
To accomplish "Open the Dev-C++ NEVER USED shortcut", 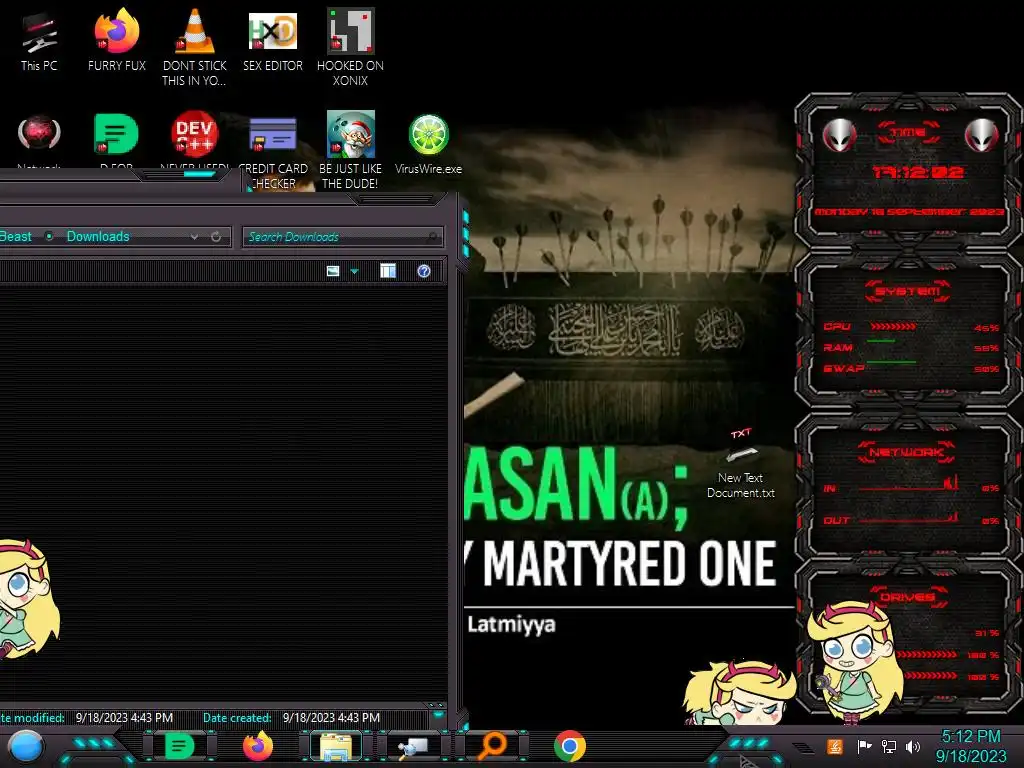I will [x=195, y=138].
